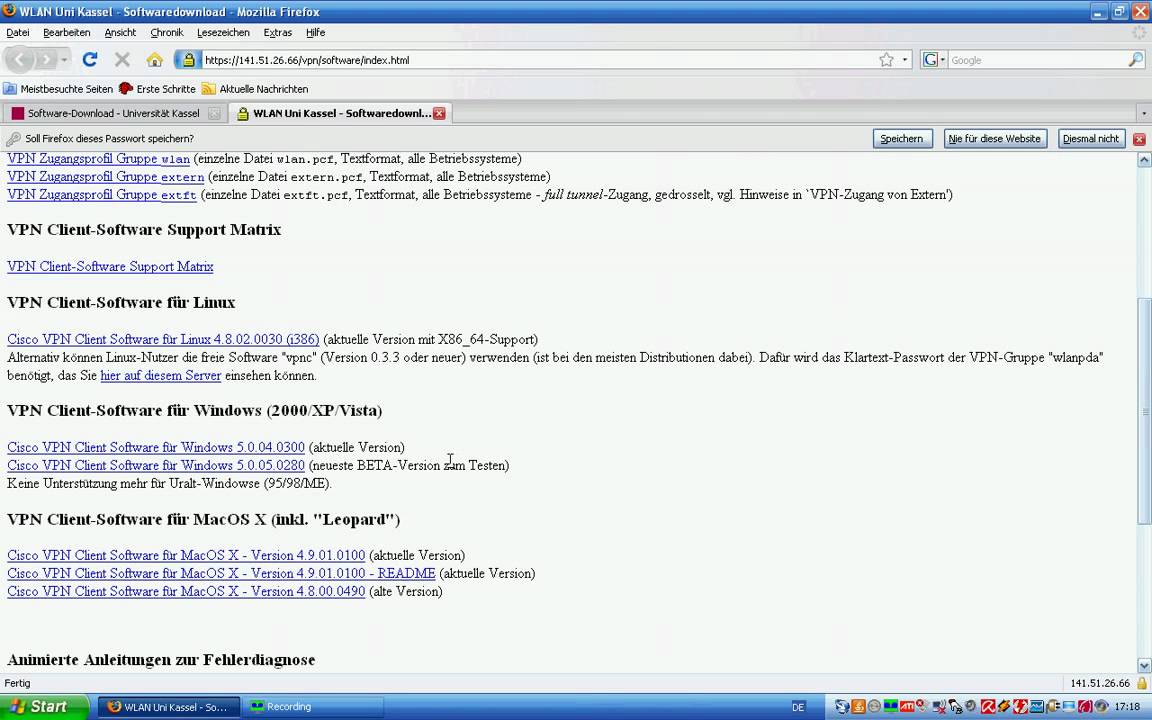1152x720 pixels.
Task: Follow the 'hier auf diesem Server' link
Action: click(161, 375)
